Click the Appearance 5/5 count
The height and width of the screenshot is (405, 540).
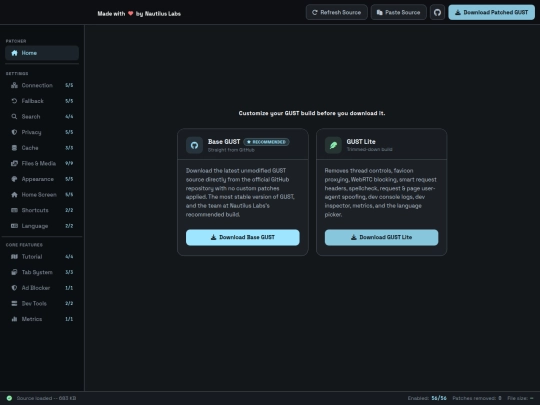pos(69,179)
